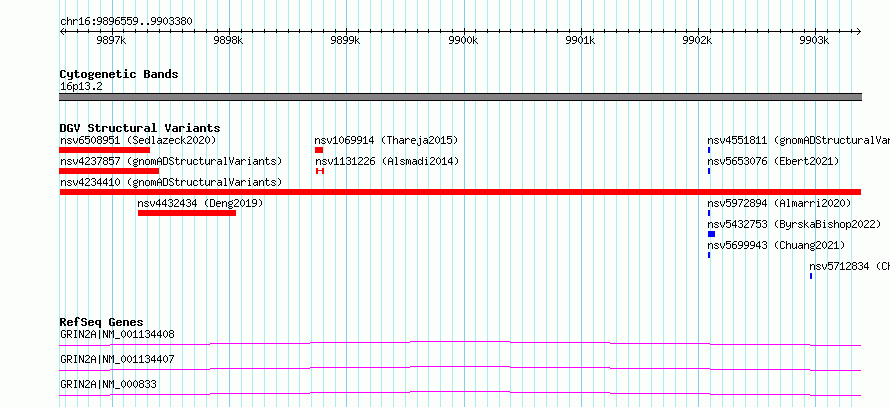The height and width of the screenshot is (407, 890).
Task: Open variant label nsv5432753 (ByrskaBishop2022)
Action: click(794, 224)
